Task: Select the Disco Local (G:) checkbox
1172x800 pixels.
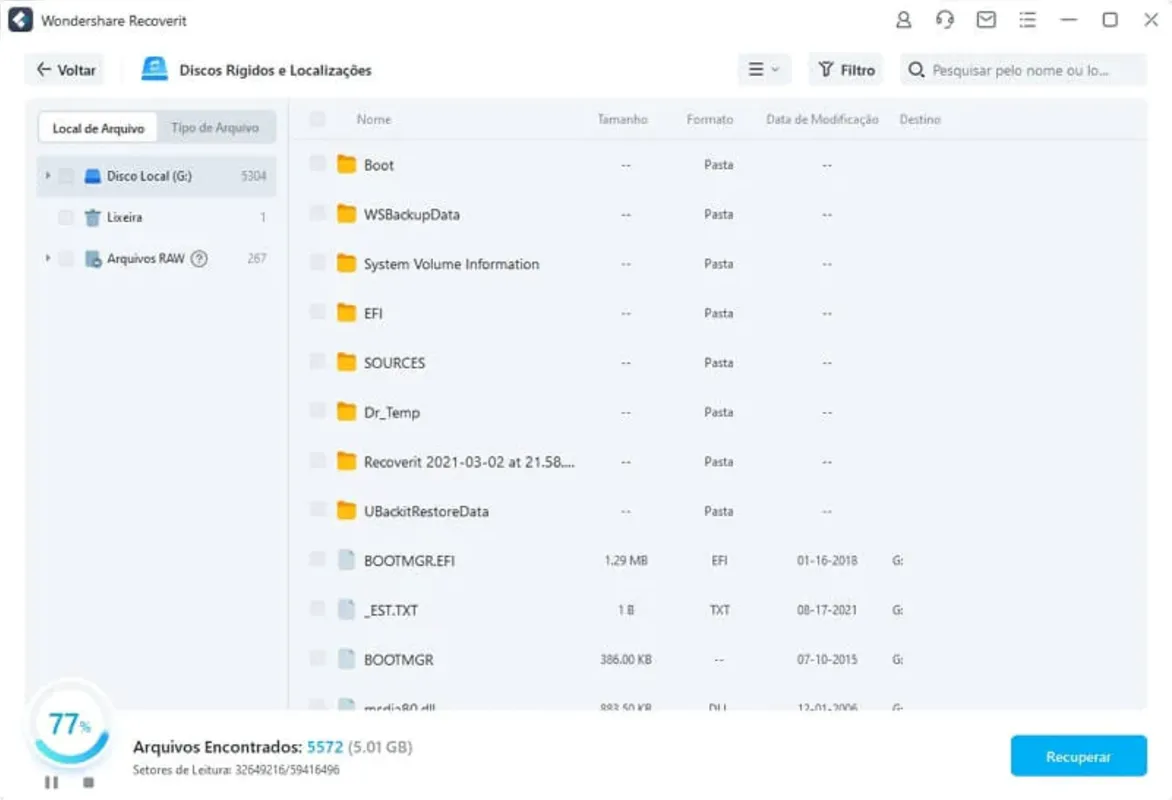Action: pyautogui.click(x=66, y=176)
